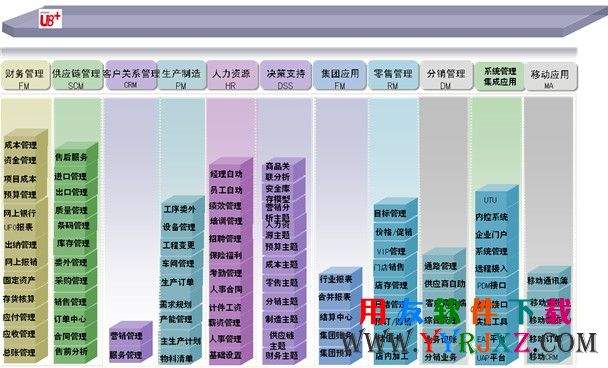Open the 零售管理 RM category tab
Screen dimensions: 608x368
[x=393, y=76]
